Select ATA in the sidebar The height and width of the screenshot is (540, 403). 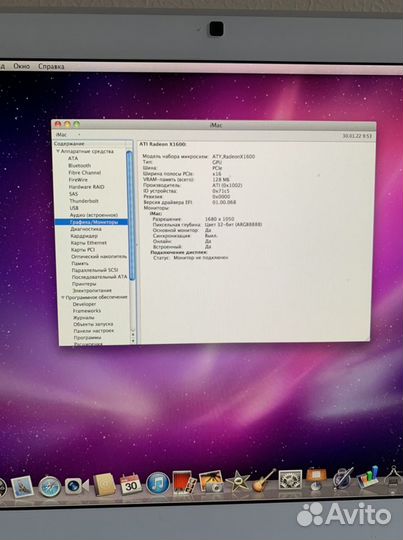coord(73,158)
